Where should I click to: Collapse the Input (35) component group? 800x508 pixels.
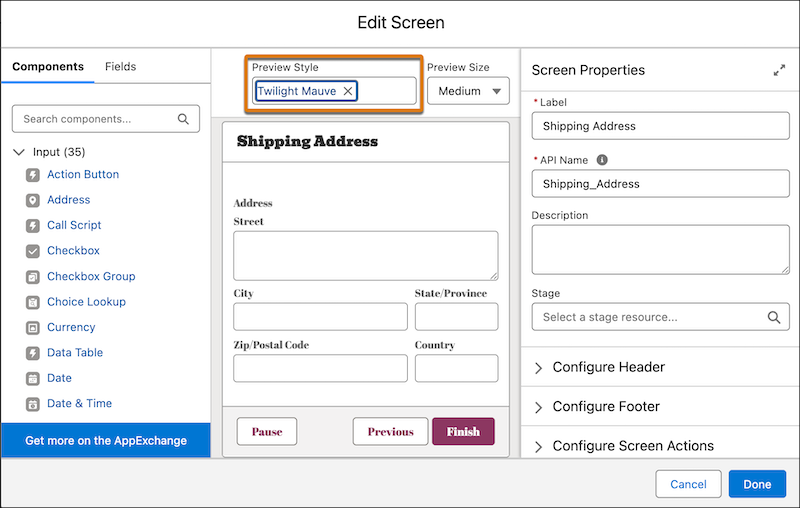(20, 152)
